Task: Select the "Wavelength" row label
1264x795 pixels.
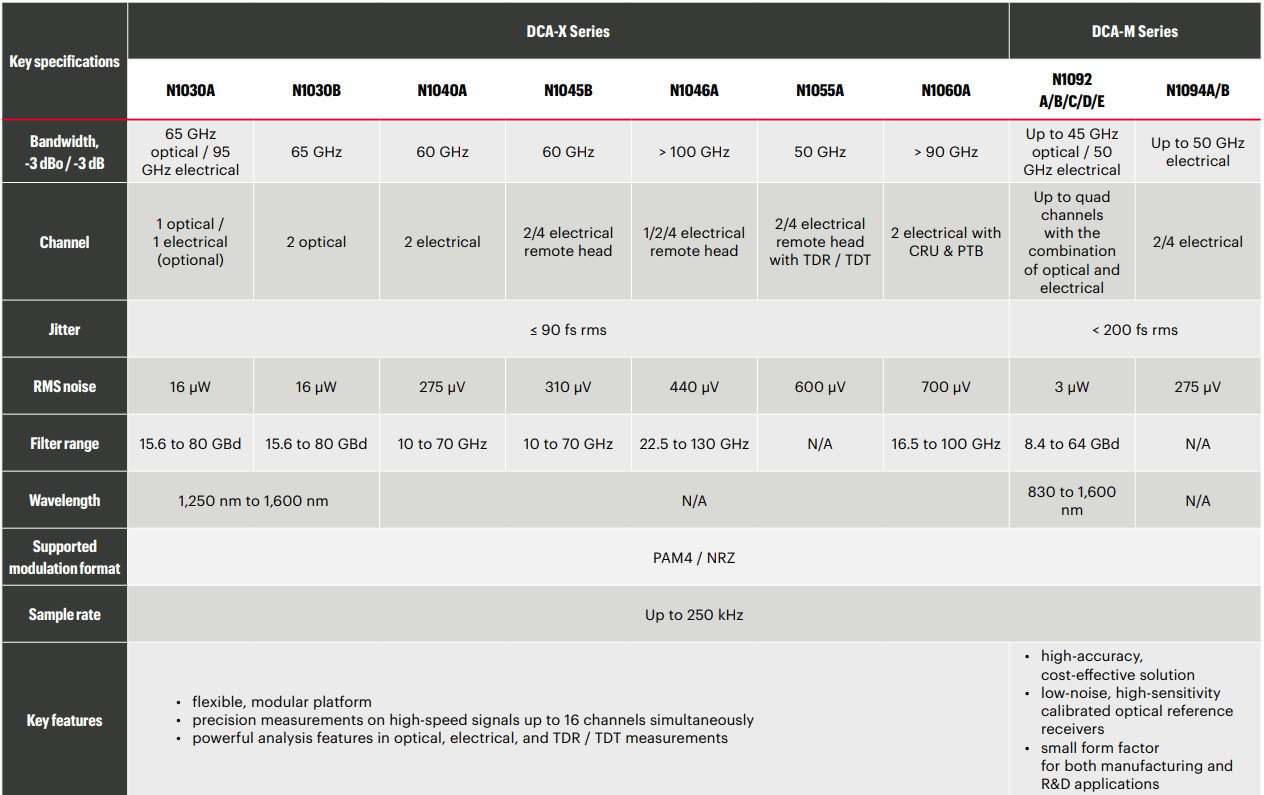Action: (x=64, y=500)
